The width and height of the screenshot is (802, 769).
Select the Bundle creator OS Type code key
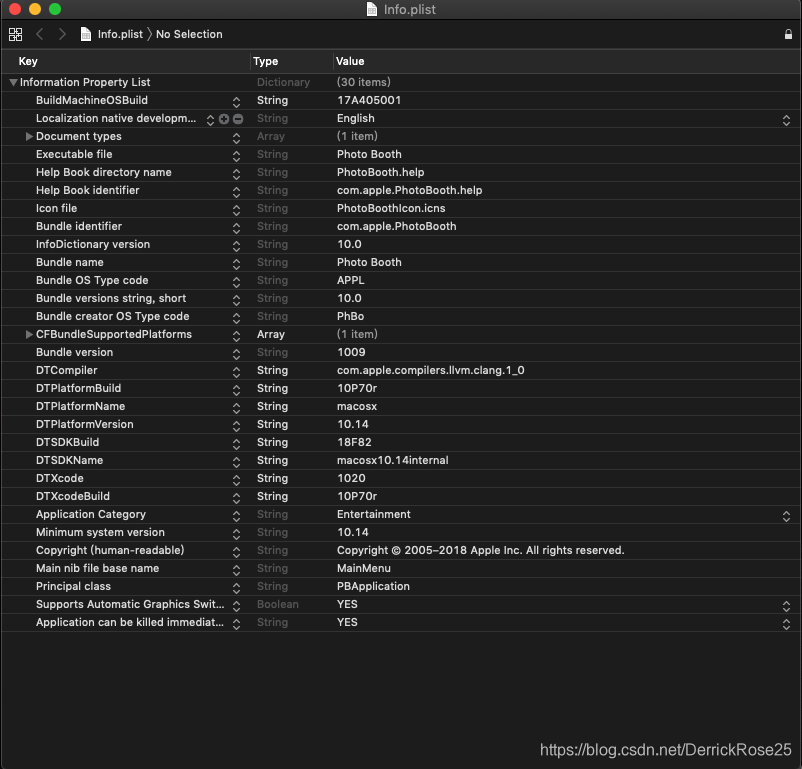click(113, 316)
